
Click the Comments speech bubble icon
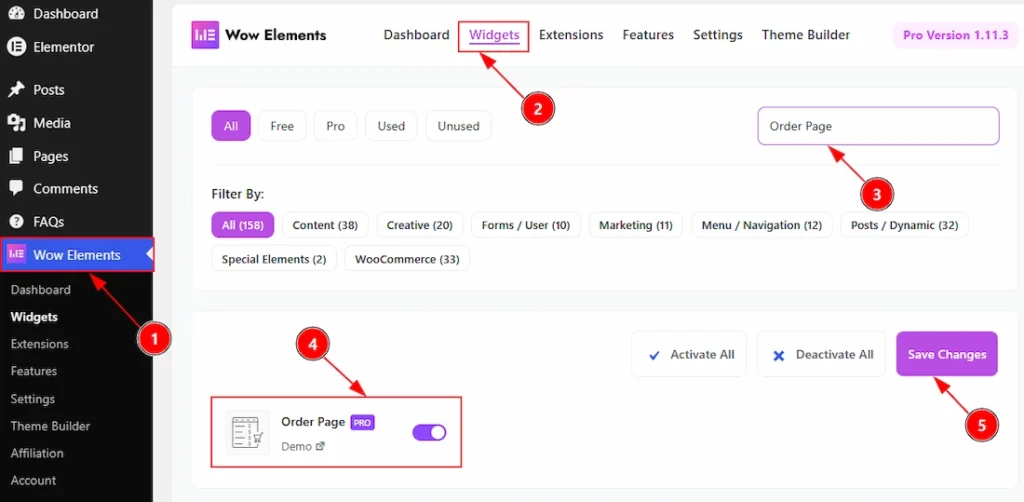(16, 189)
